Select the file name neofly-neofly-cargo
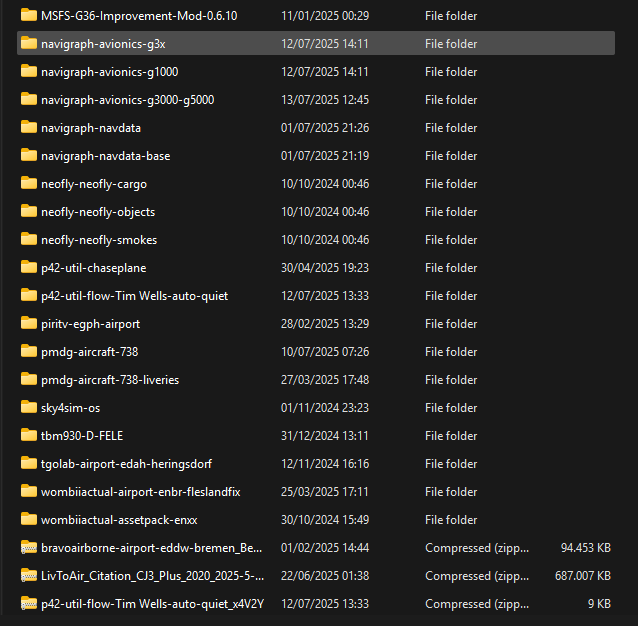Viewport: 638px width, 626px height. click(94, 184)
